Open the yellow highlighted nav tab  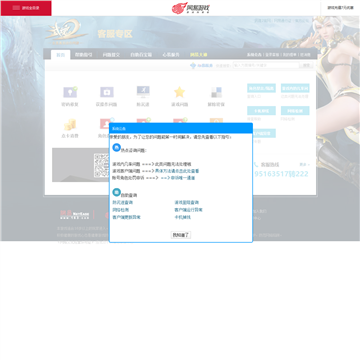tap(199, 55)
